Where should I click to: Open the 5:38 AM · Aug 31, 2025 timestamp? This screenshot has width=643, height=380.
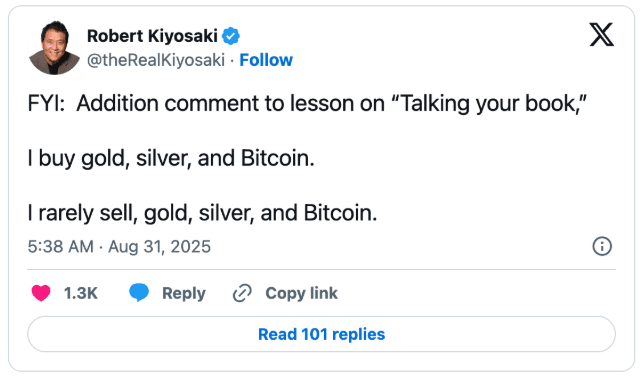point(119,247)
